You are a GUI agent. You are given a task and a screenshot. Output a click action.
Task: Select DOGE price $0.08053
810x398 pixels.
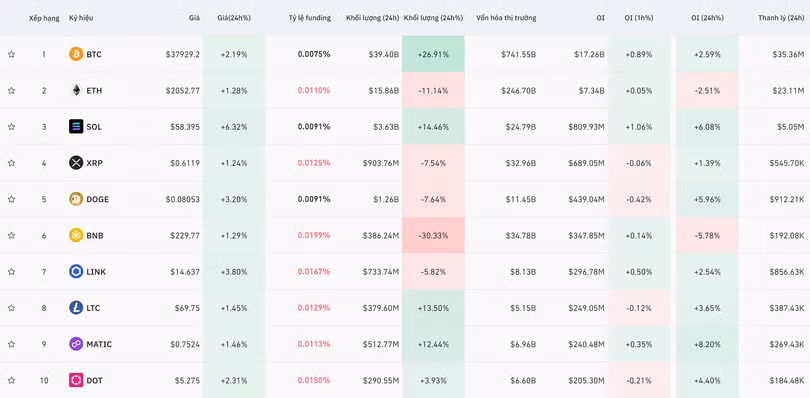(x=183, y=199)
